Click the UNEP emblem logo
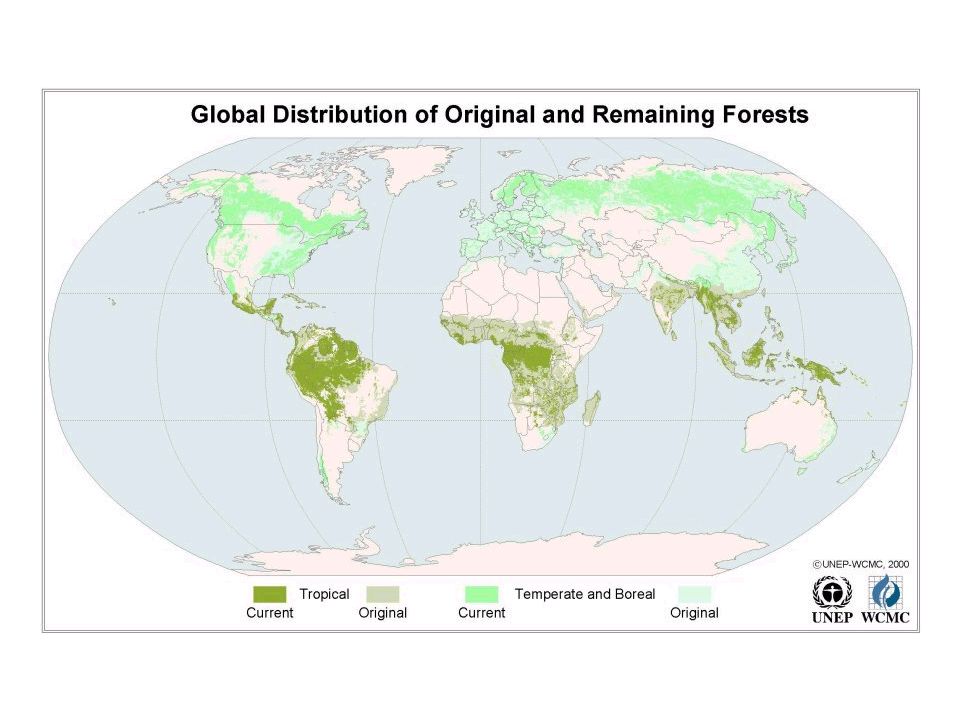 click(x=831, y=592)
